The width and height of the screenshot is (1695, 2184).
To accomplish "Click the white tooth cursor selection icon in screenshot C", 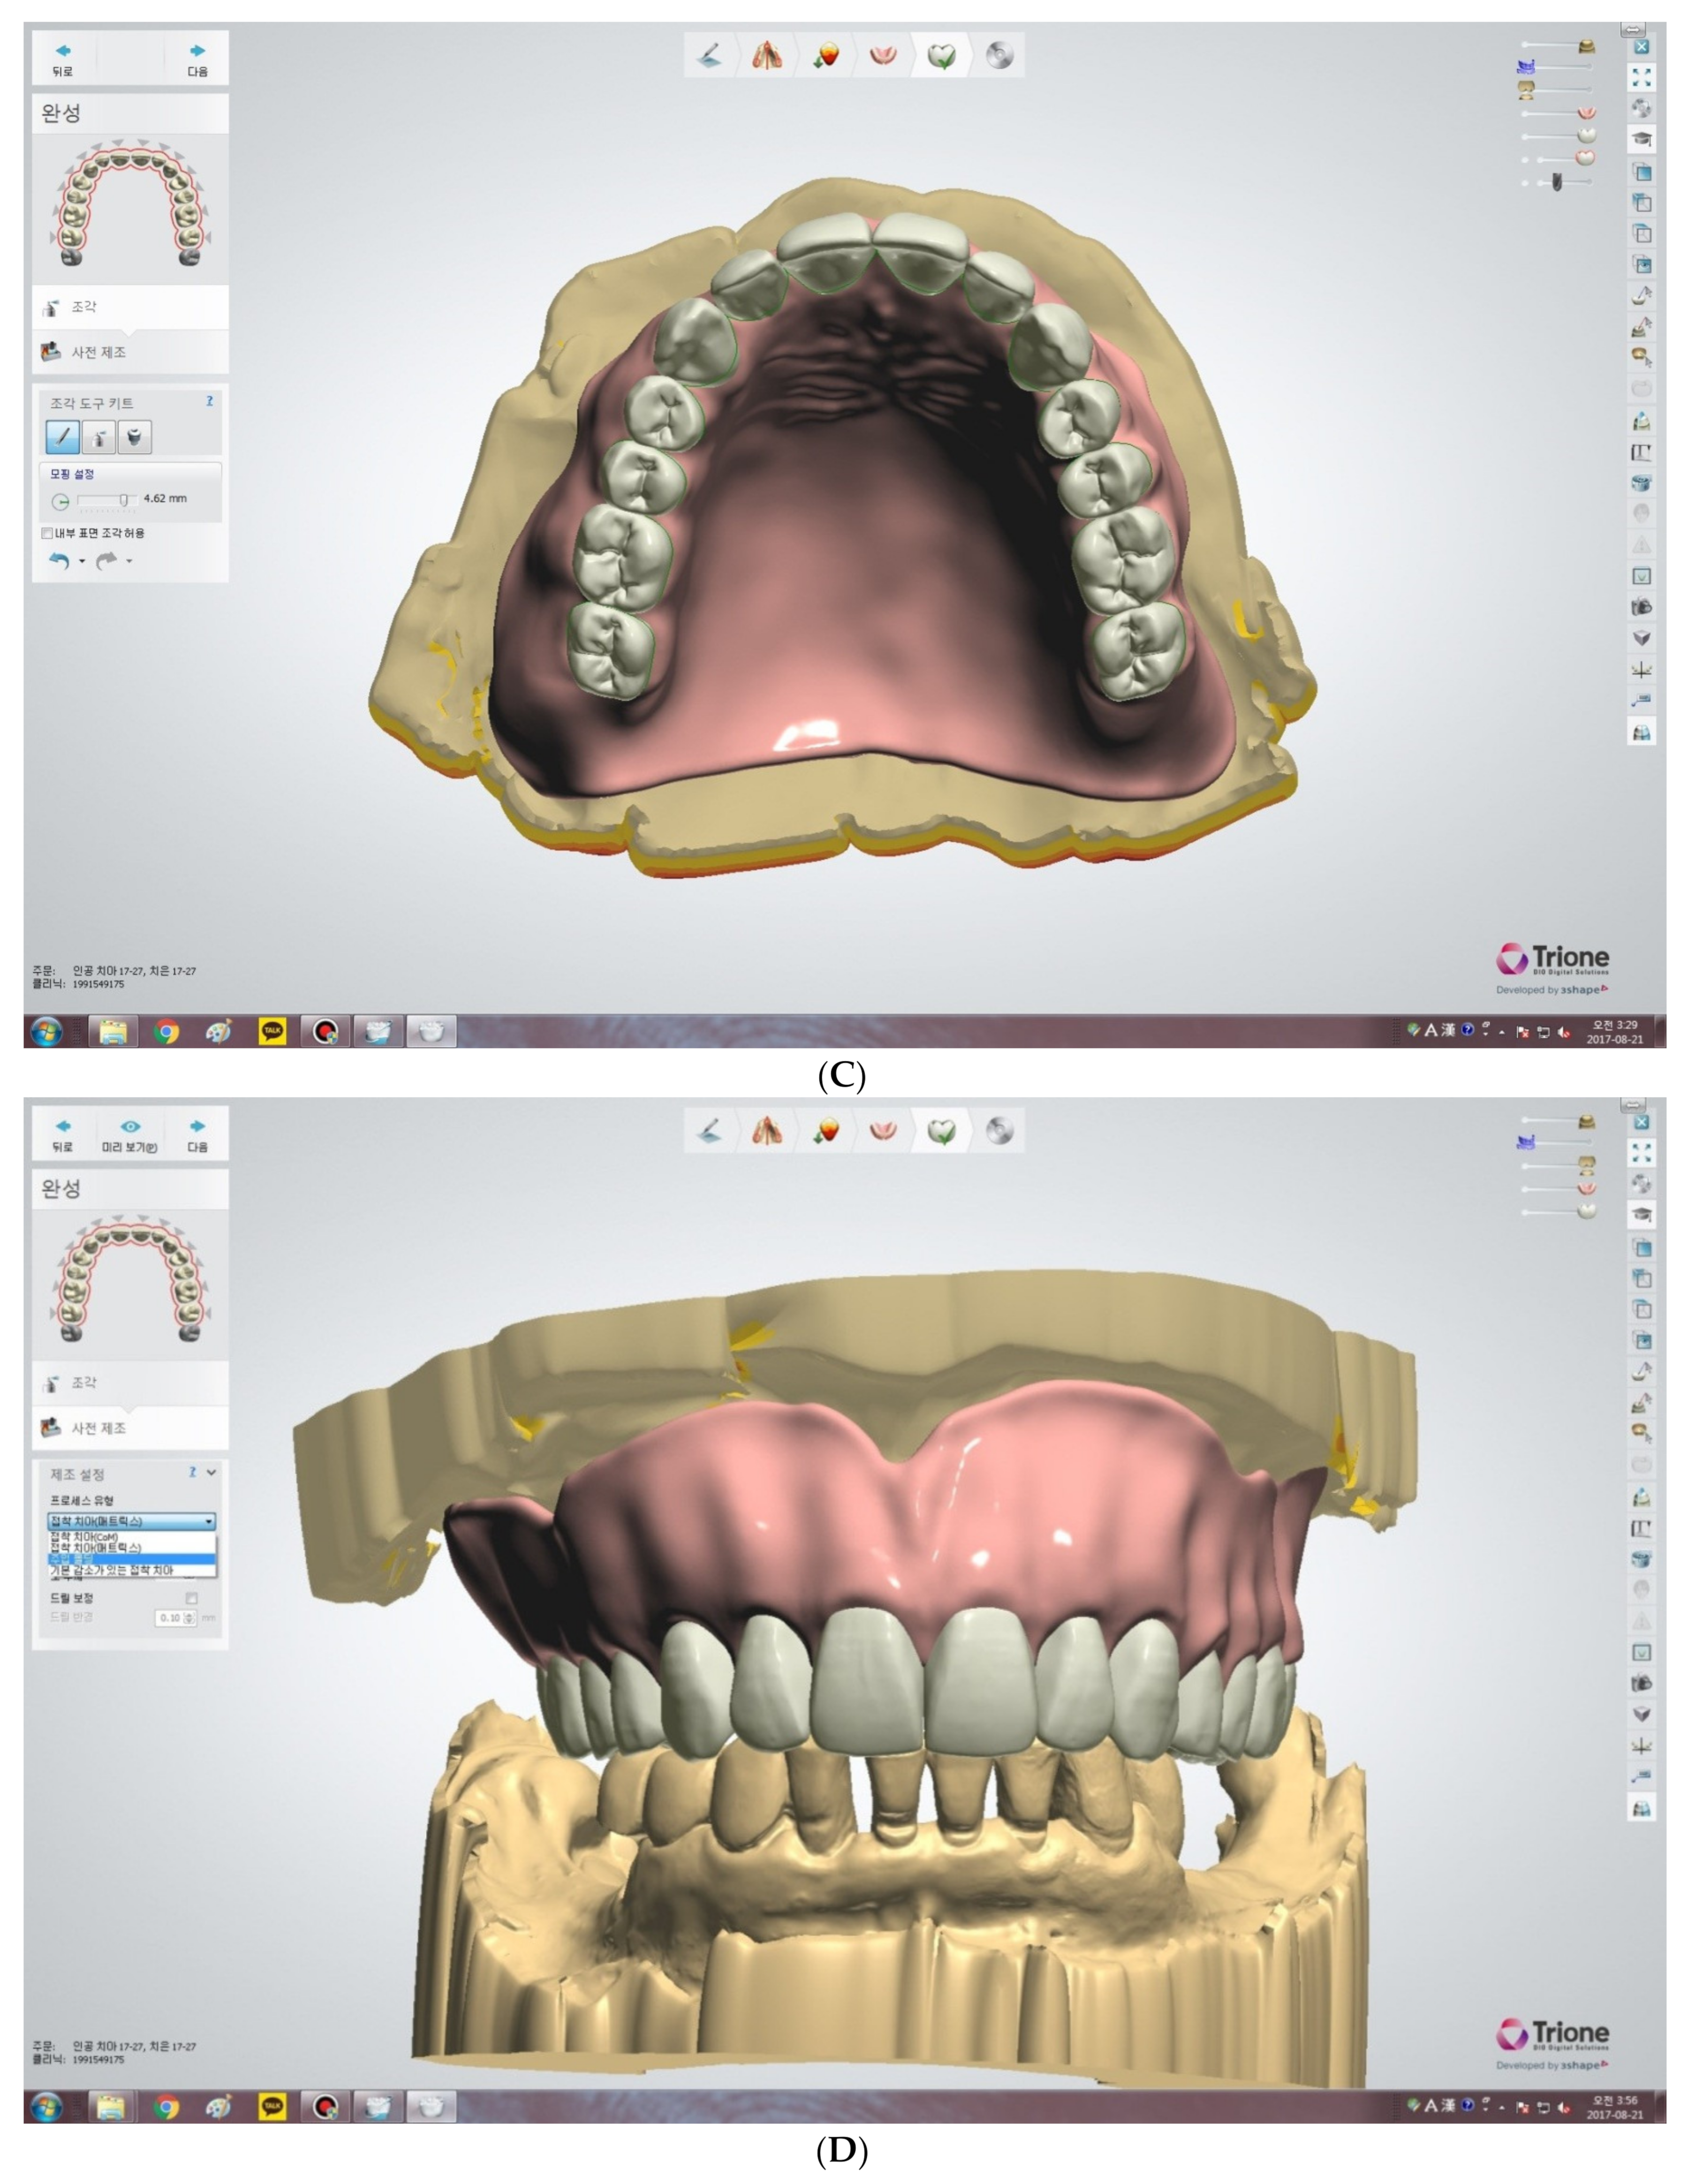I will pyautogui.click(x=1641, y=296).
